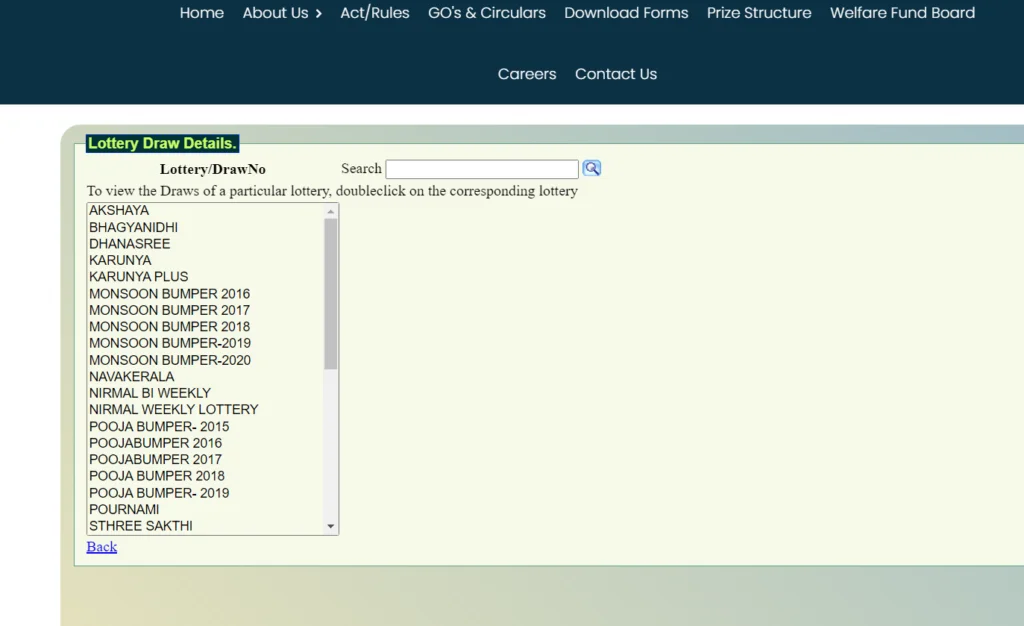Open the Download Forms page
The image size is (1024, 626).
click(626, 13)
